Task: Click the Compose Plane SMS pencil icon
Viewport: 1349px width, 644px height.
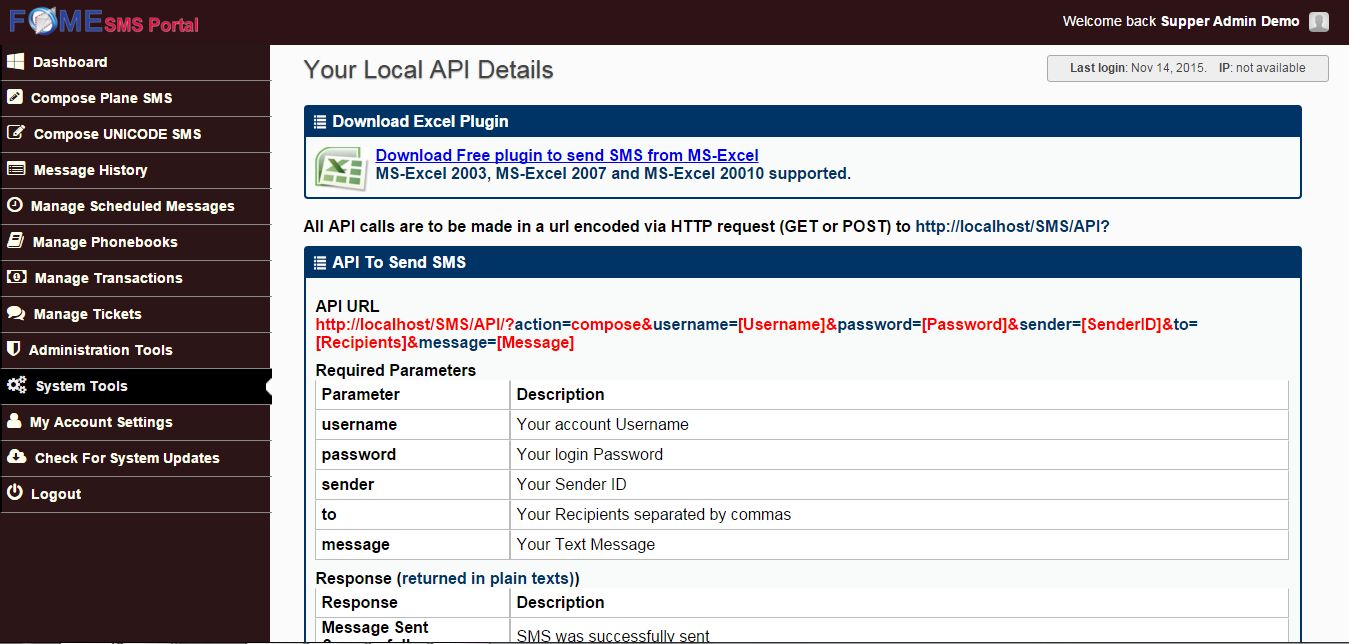Action: coord(14,98)
